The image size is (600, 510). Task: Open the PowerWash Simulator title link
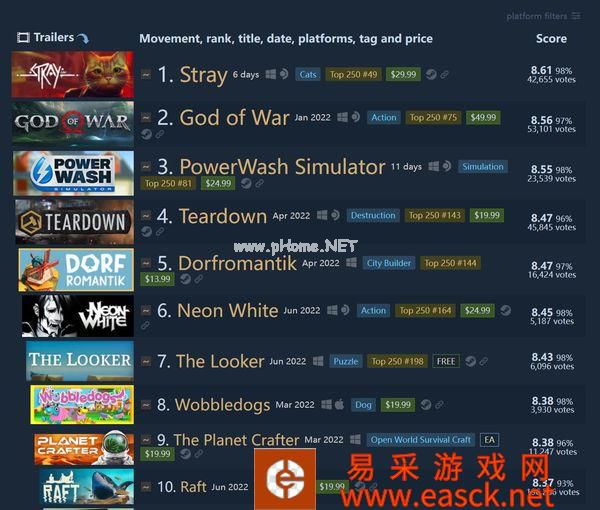[282, 167]
